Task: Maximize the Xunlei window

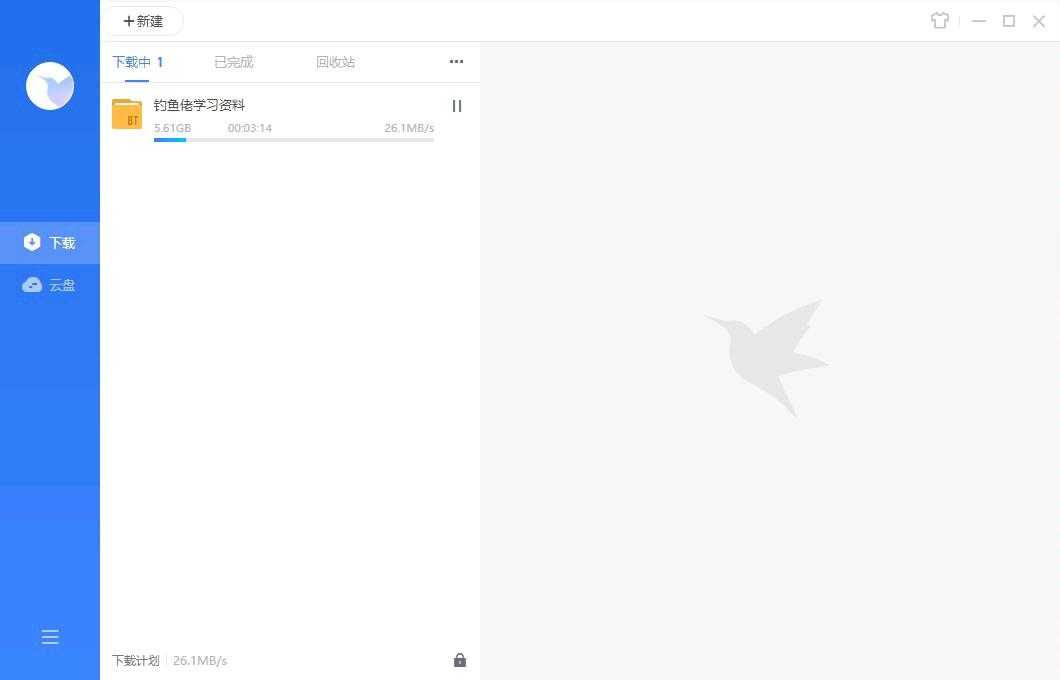Action: (1009, 21)
